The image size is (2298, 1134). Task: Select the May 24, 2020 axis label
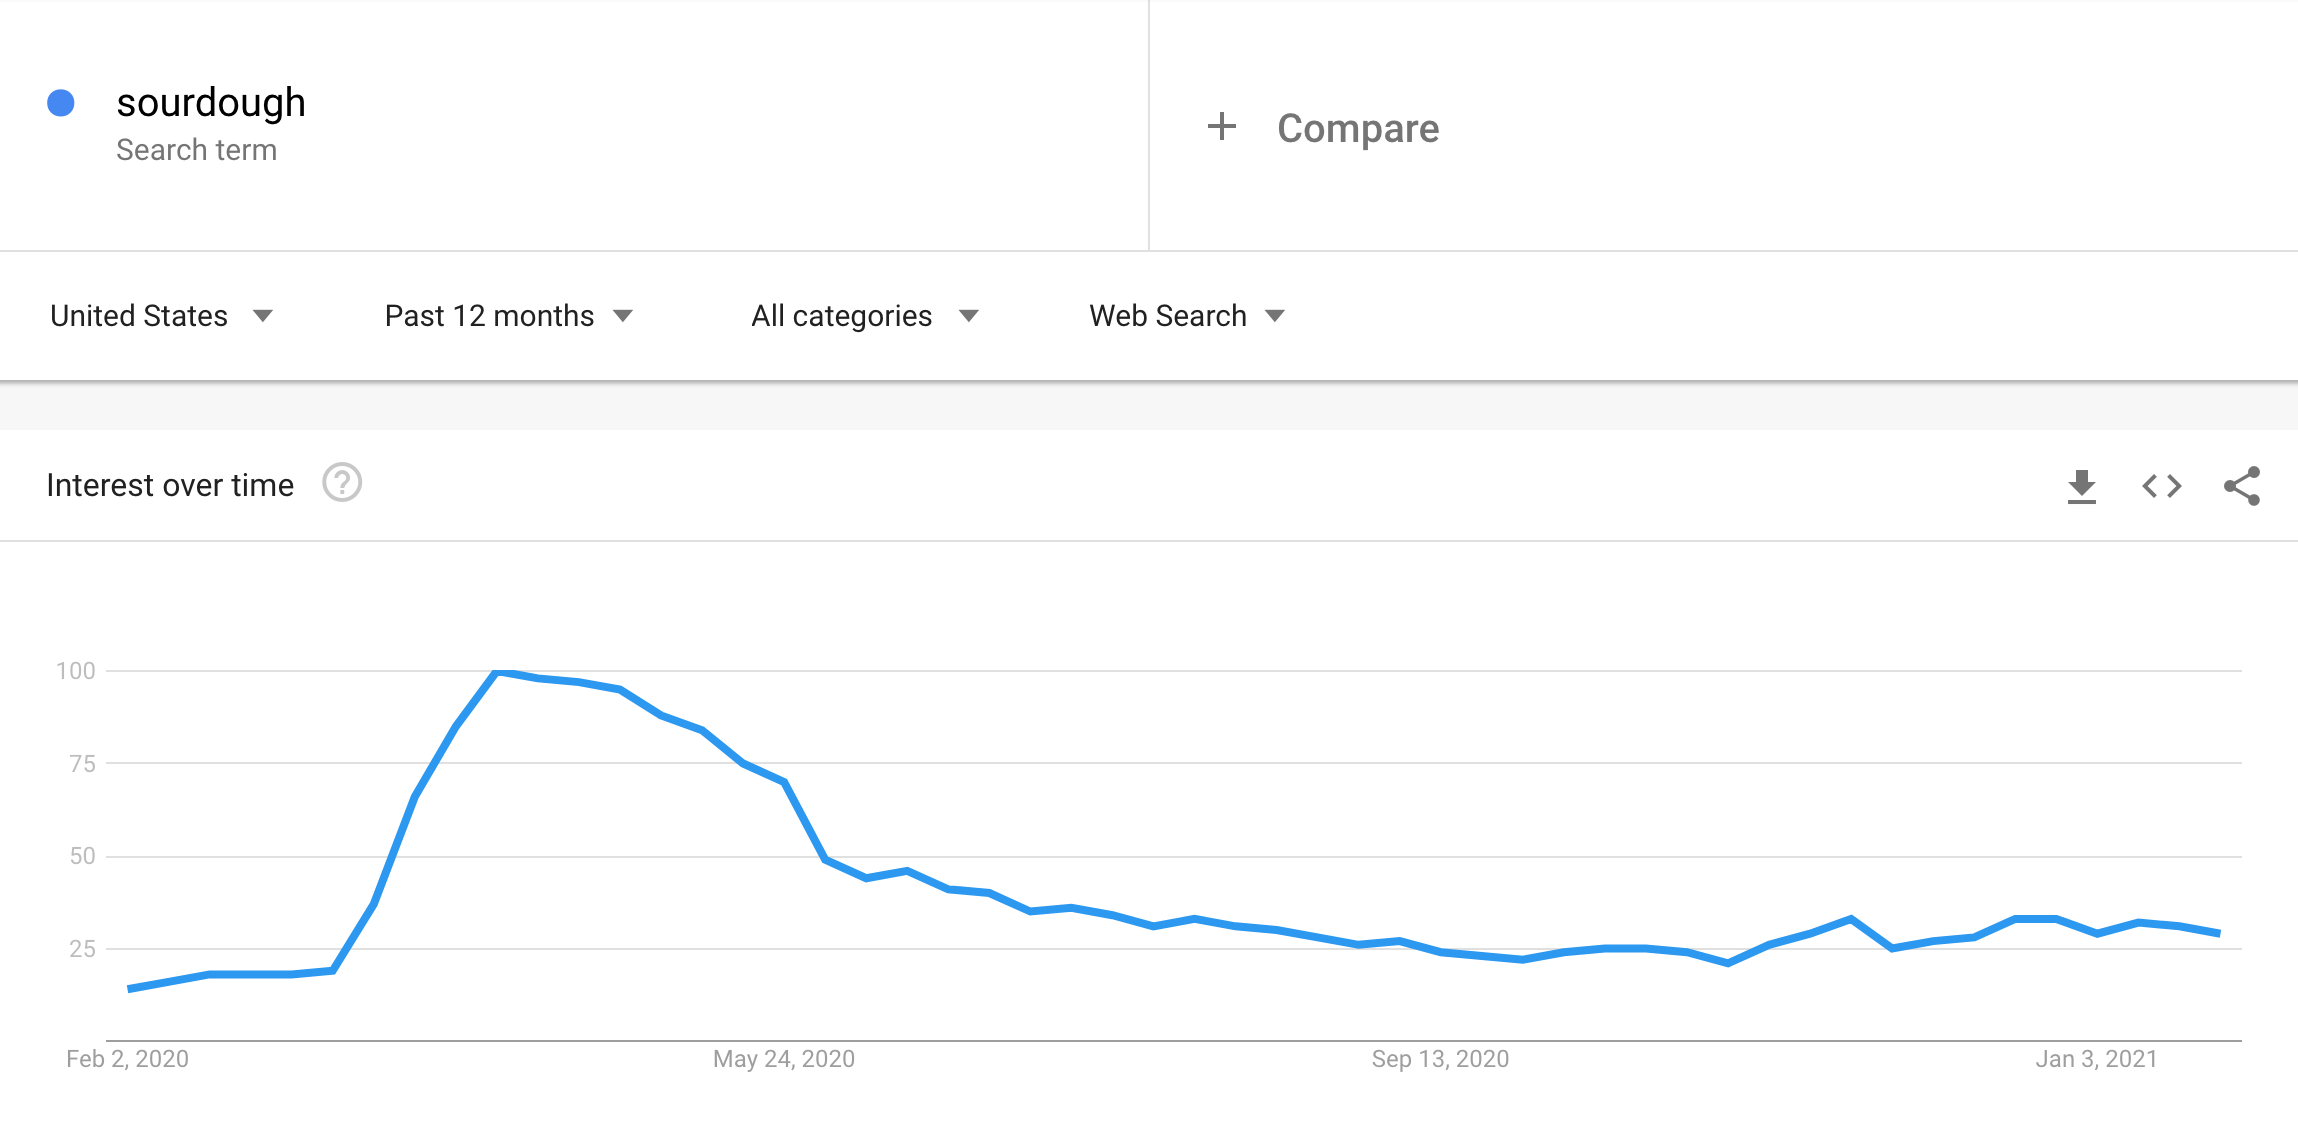tap(784, 1059)
